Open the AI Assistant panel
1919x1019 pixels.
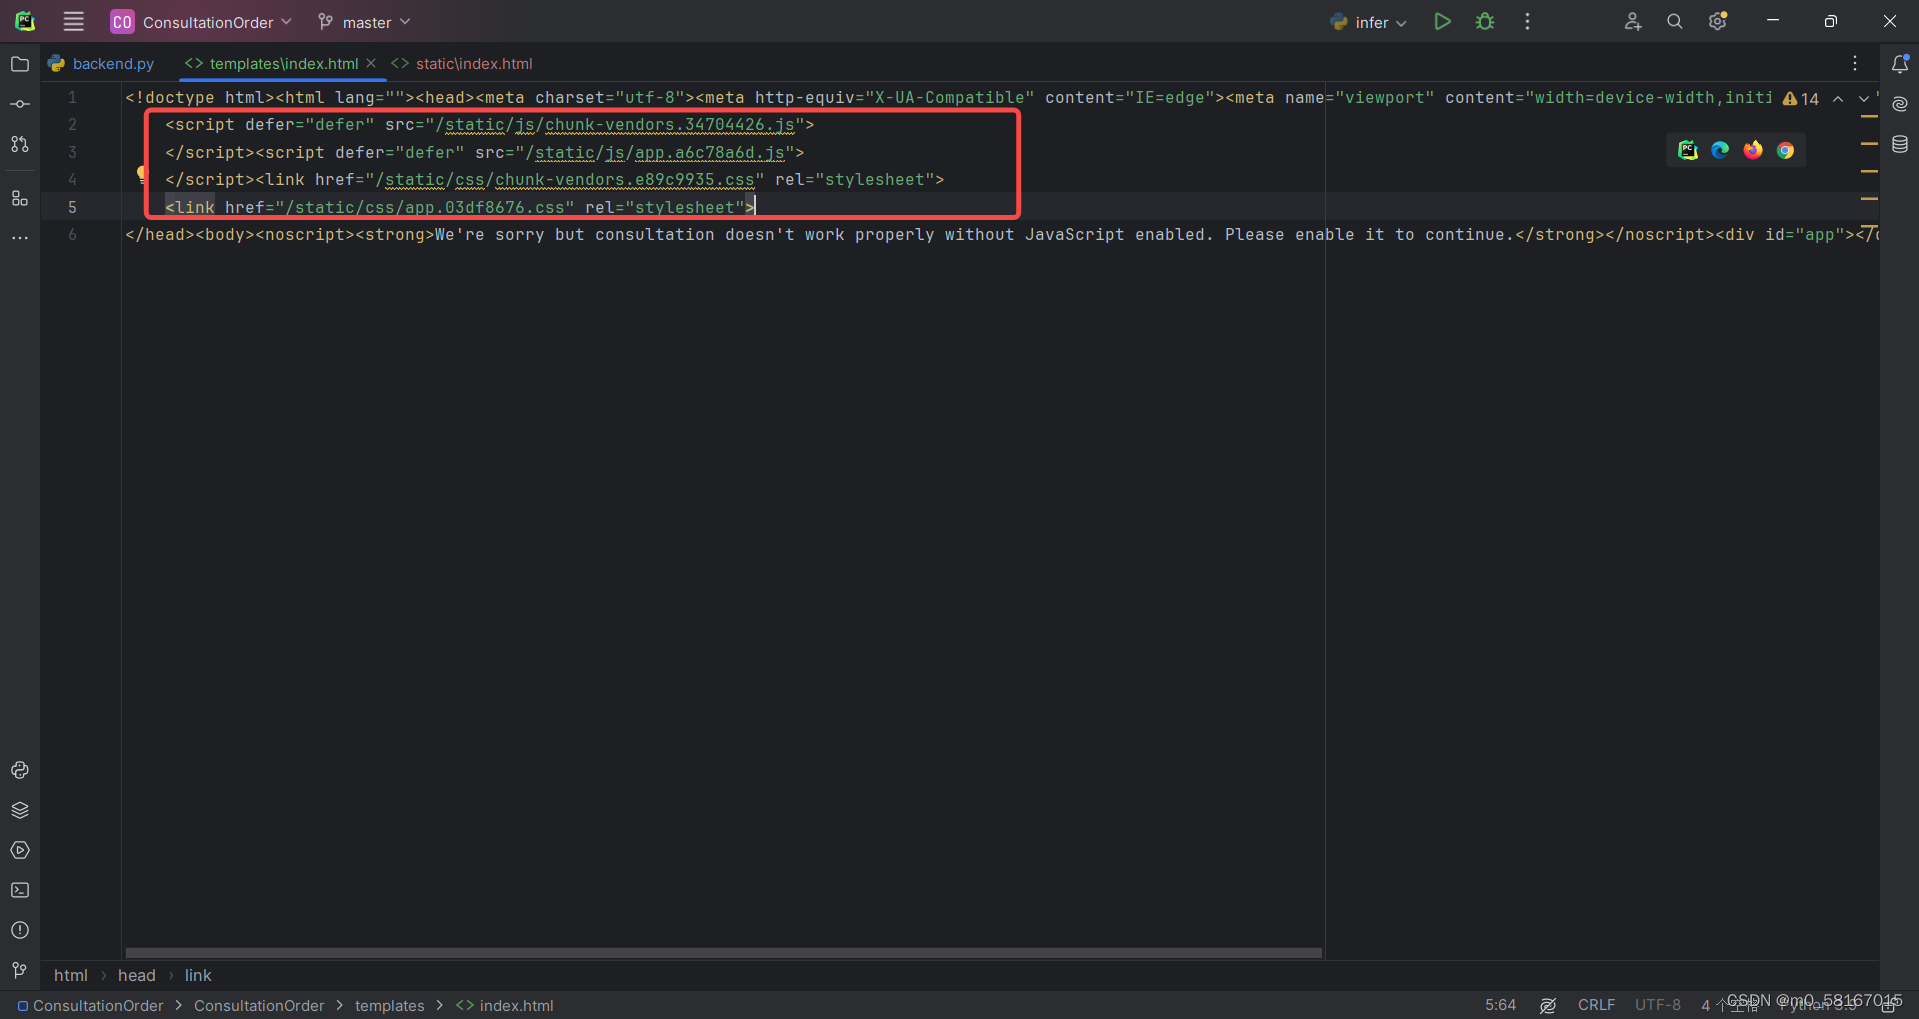[1900, 104]
